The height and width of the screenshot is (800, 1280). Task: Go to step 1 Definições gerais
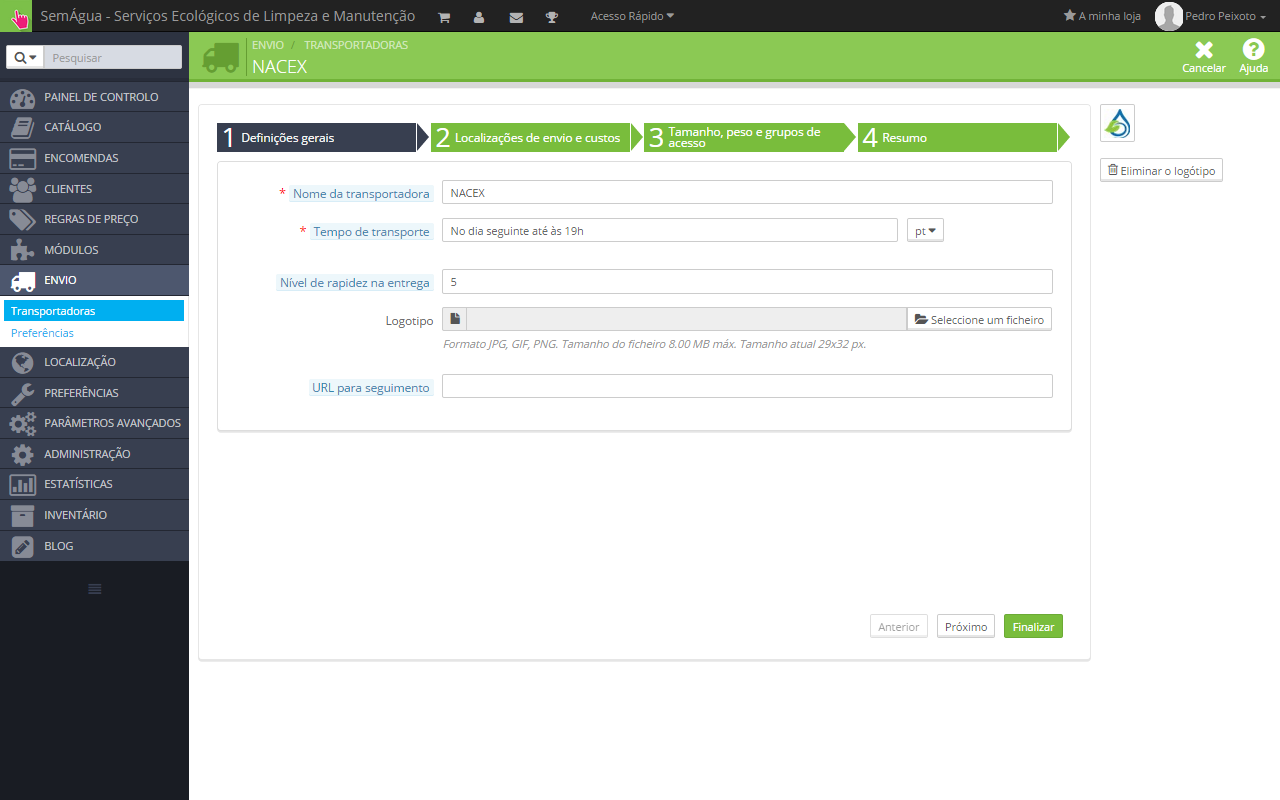click(x=317, y=138)
